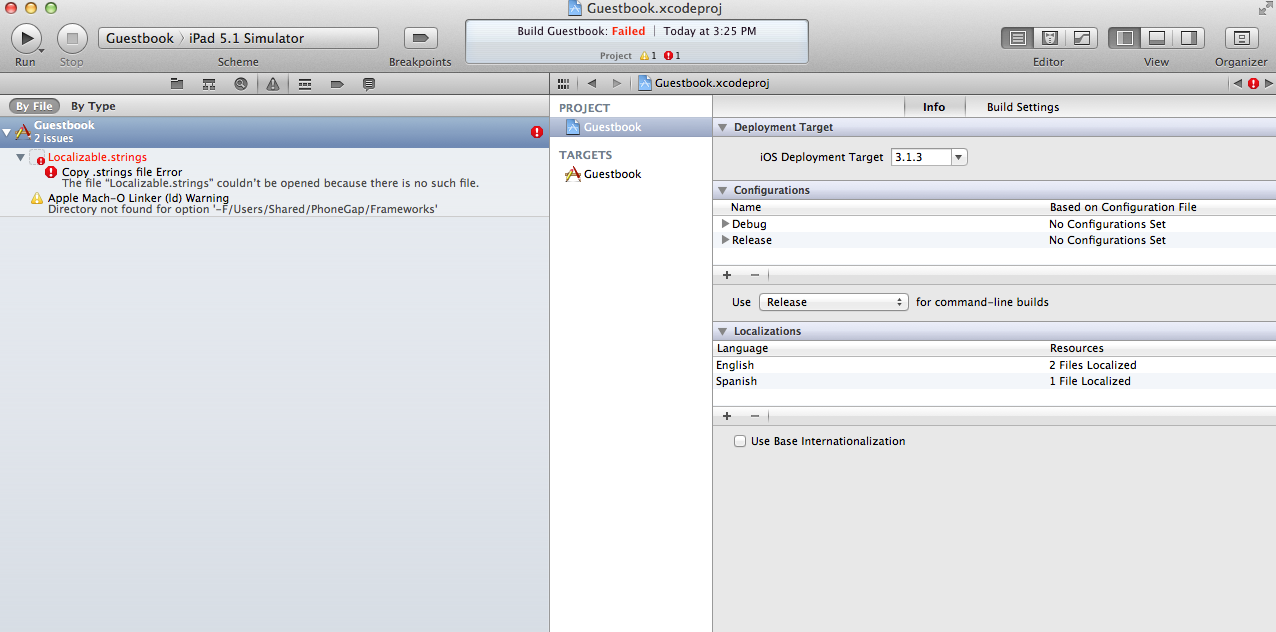Open the Release command-line builds popup
This screenshot has height=632, width=1276.
point(833,302)
